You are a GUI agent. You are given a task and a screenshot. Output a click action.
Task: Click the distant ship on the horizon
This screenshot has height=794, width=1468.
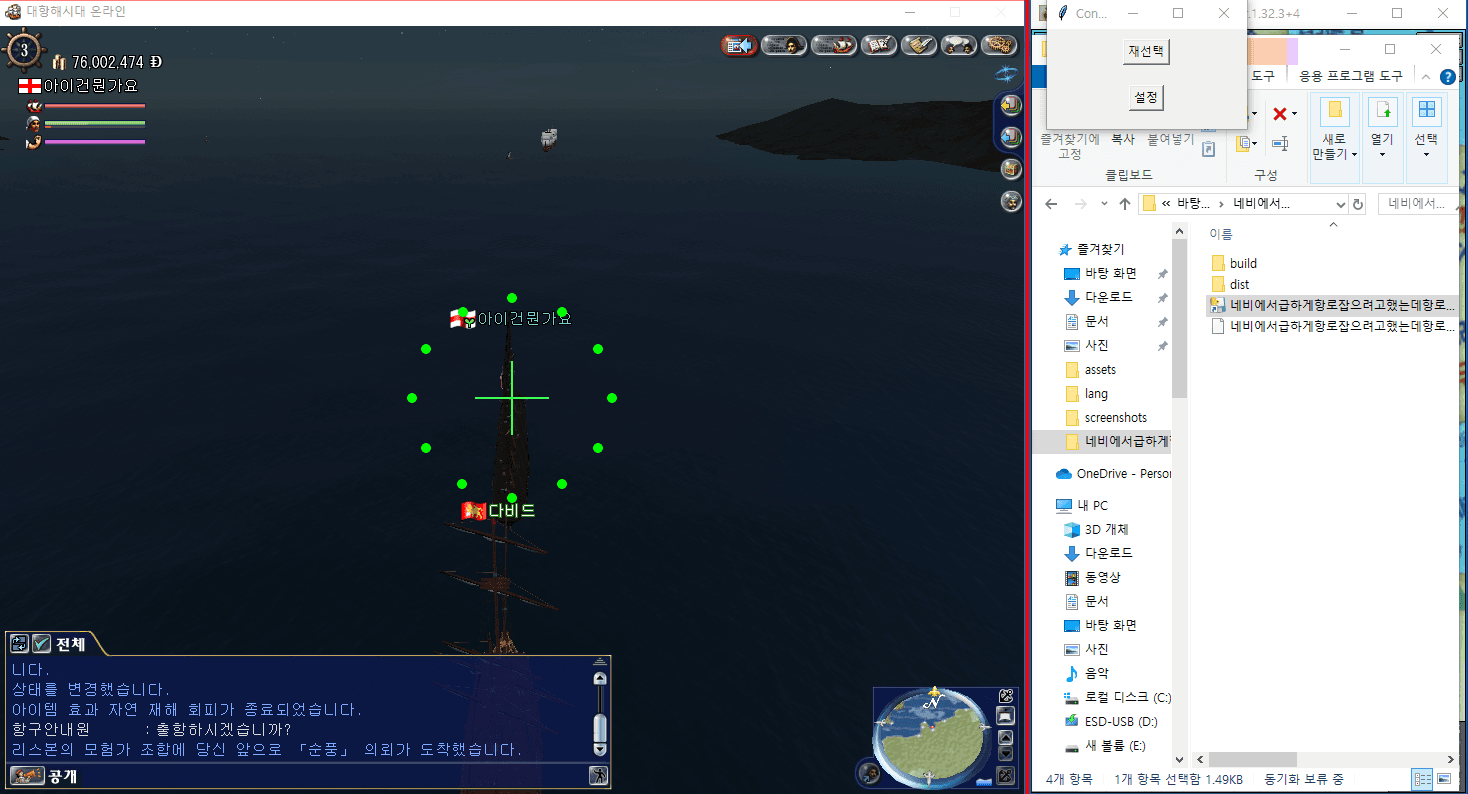pos(547,139)
